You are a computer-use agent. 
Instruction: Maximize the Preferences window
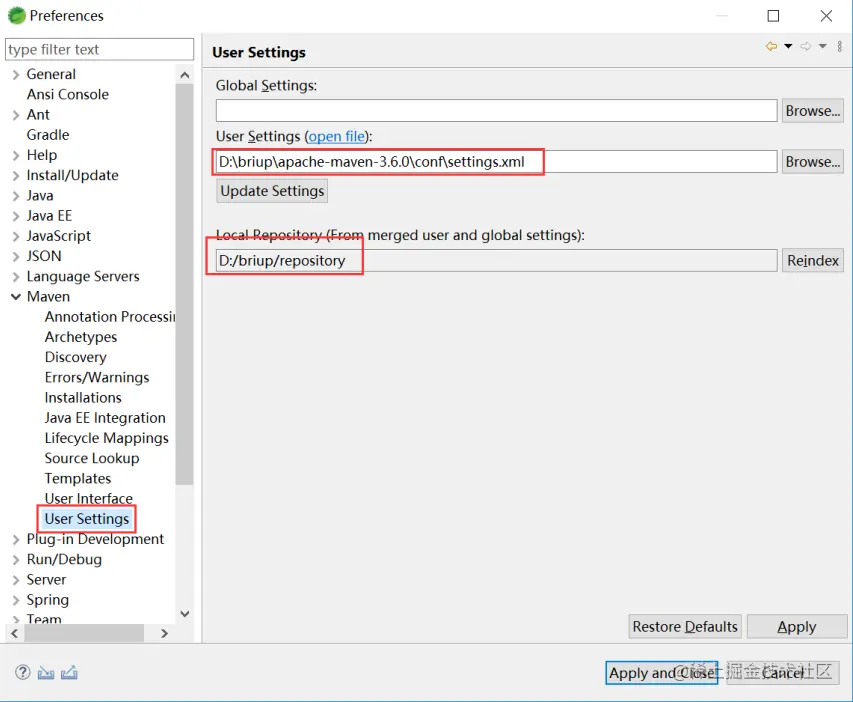point(773,16)
